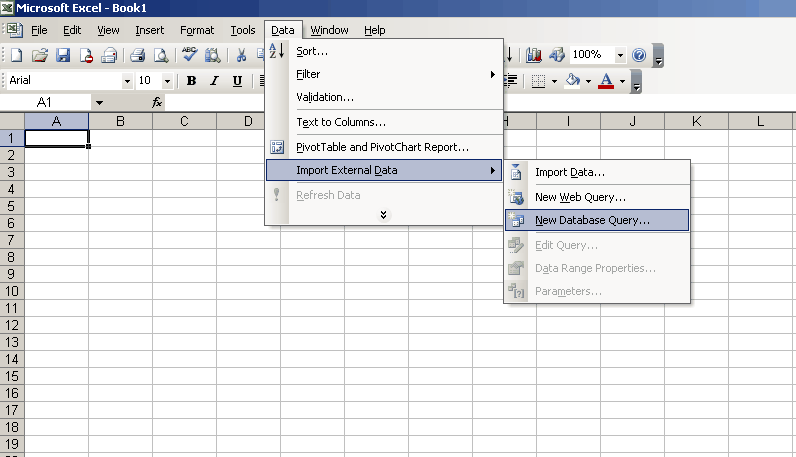The width and height of the screenshot is (796, 457).
Task: Expand Standard toolbar options arrow
Action: click(x=658, y=56)
